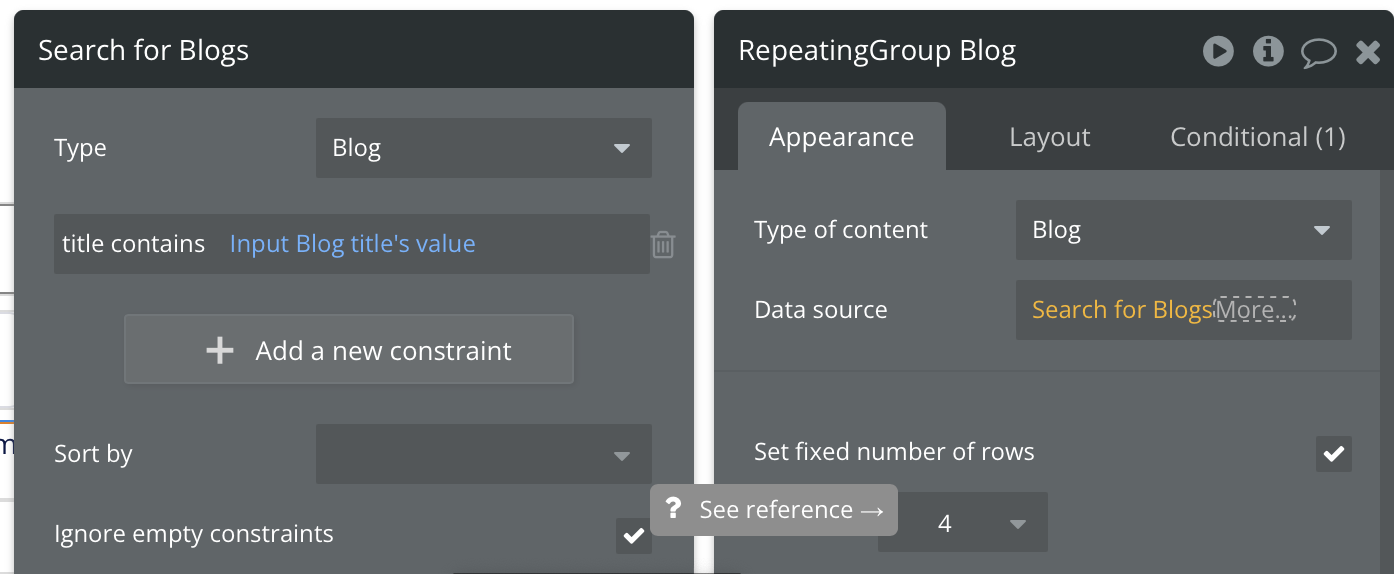Close the RepeatingGroup Blog panel
1394x574 pixels.
pyautogui.click(x=1368, y=52)
